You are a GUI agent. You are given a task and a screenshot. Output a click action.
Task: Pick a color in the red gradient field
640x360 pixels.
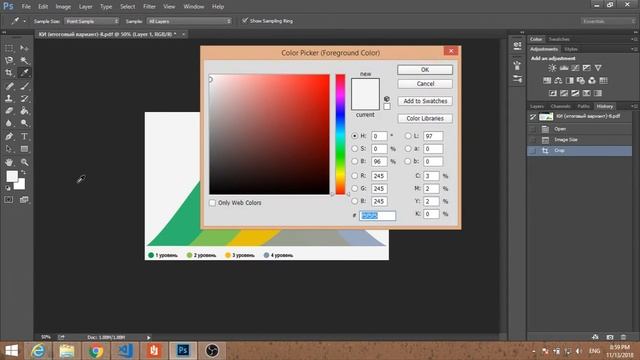coord(269,134)
